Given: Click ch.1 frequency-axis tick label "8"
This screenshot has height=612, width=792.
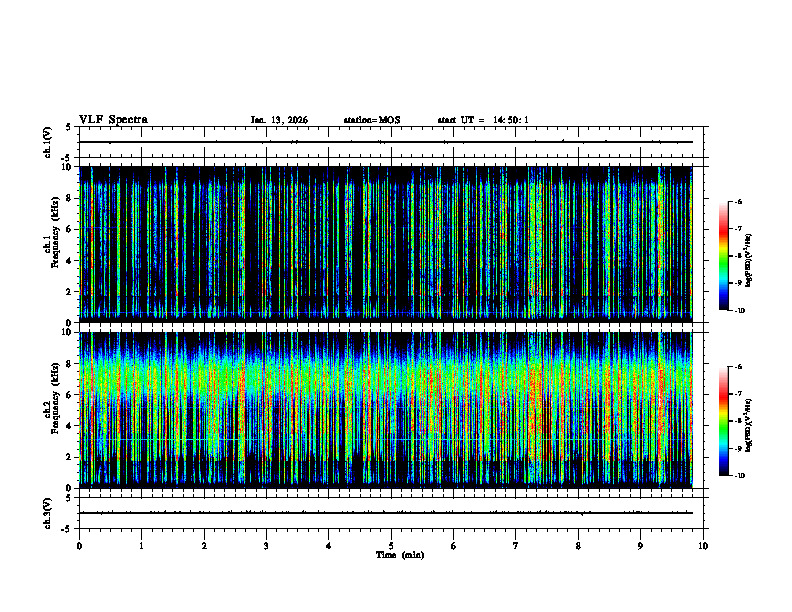Looking at the screenshot, I should click(x=70, y=198).
